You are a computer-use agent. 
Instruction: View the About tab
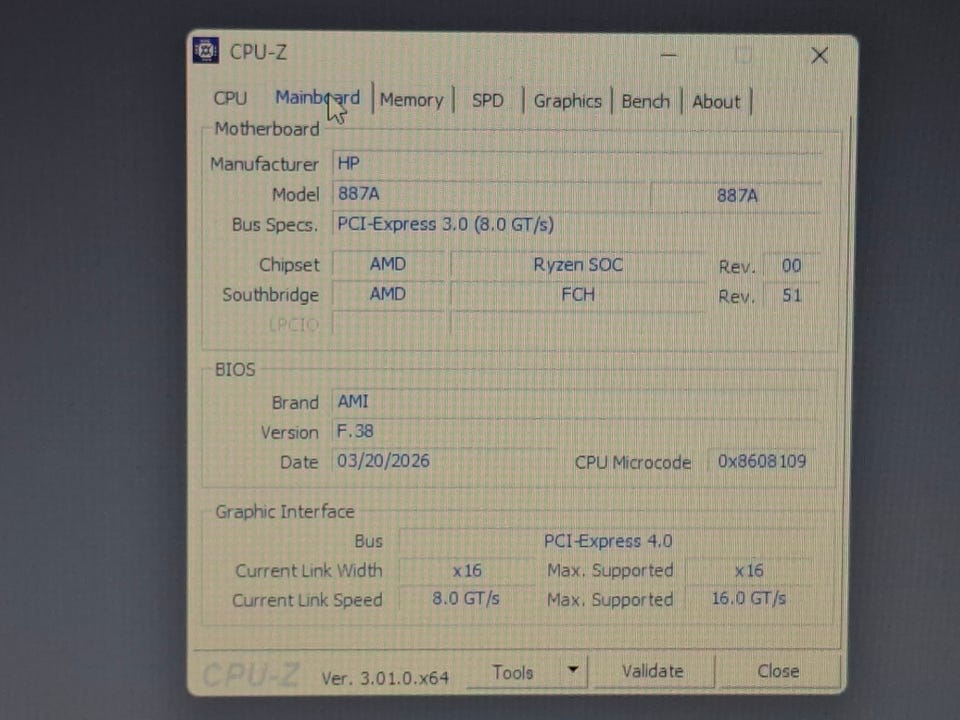point(716,102)
